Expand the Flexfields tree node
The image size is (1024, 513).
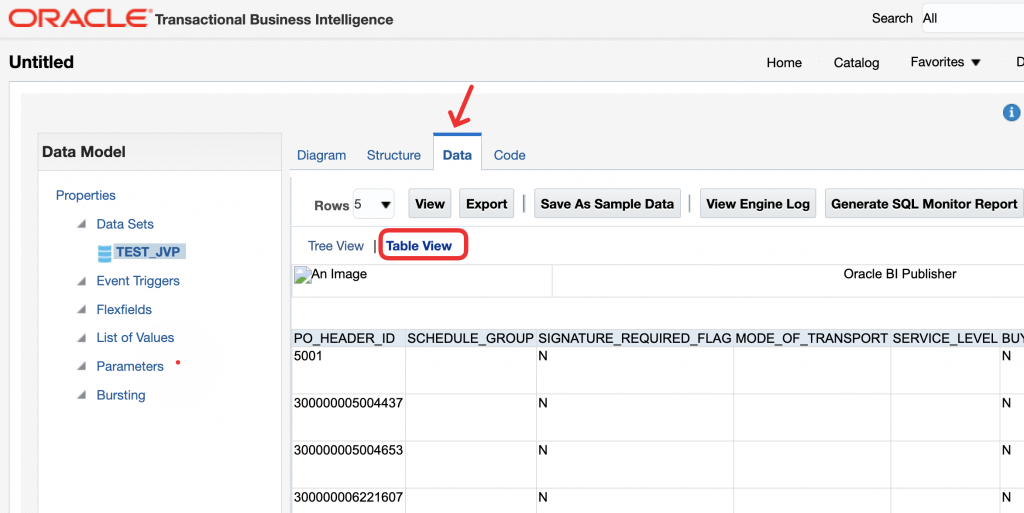[81, 310]
